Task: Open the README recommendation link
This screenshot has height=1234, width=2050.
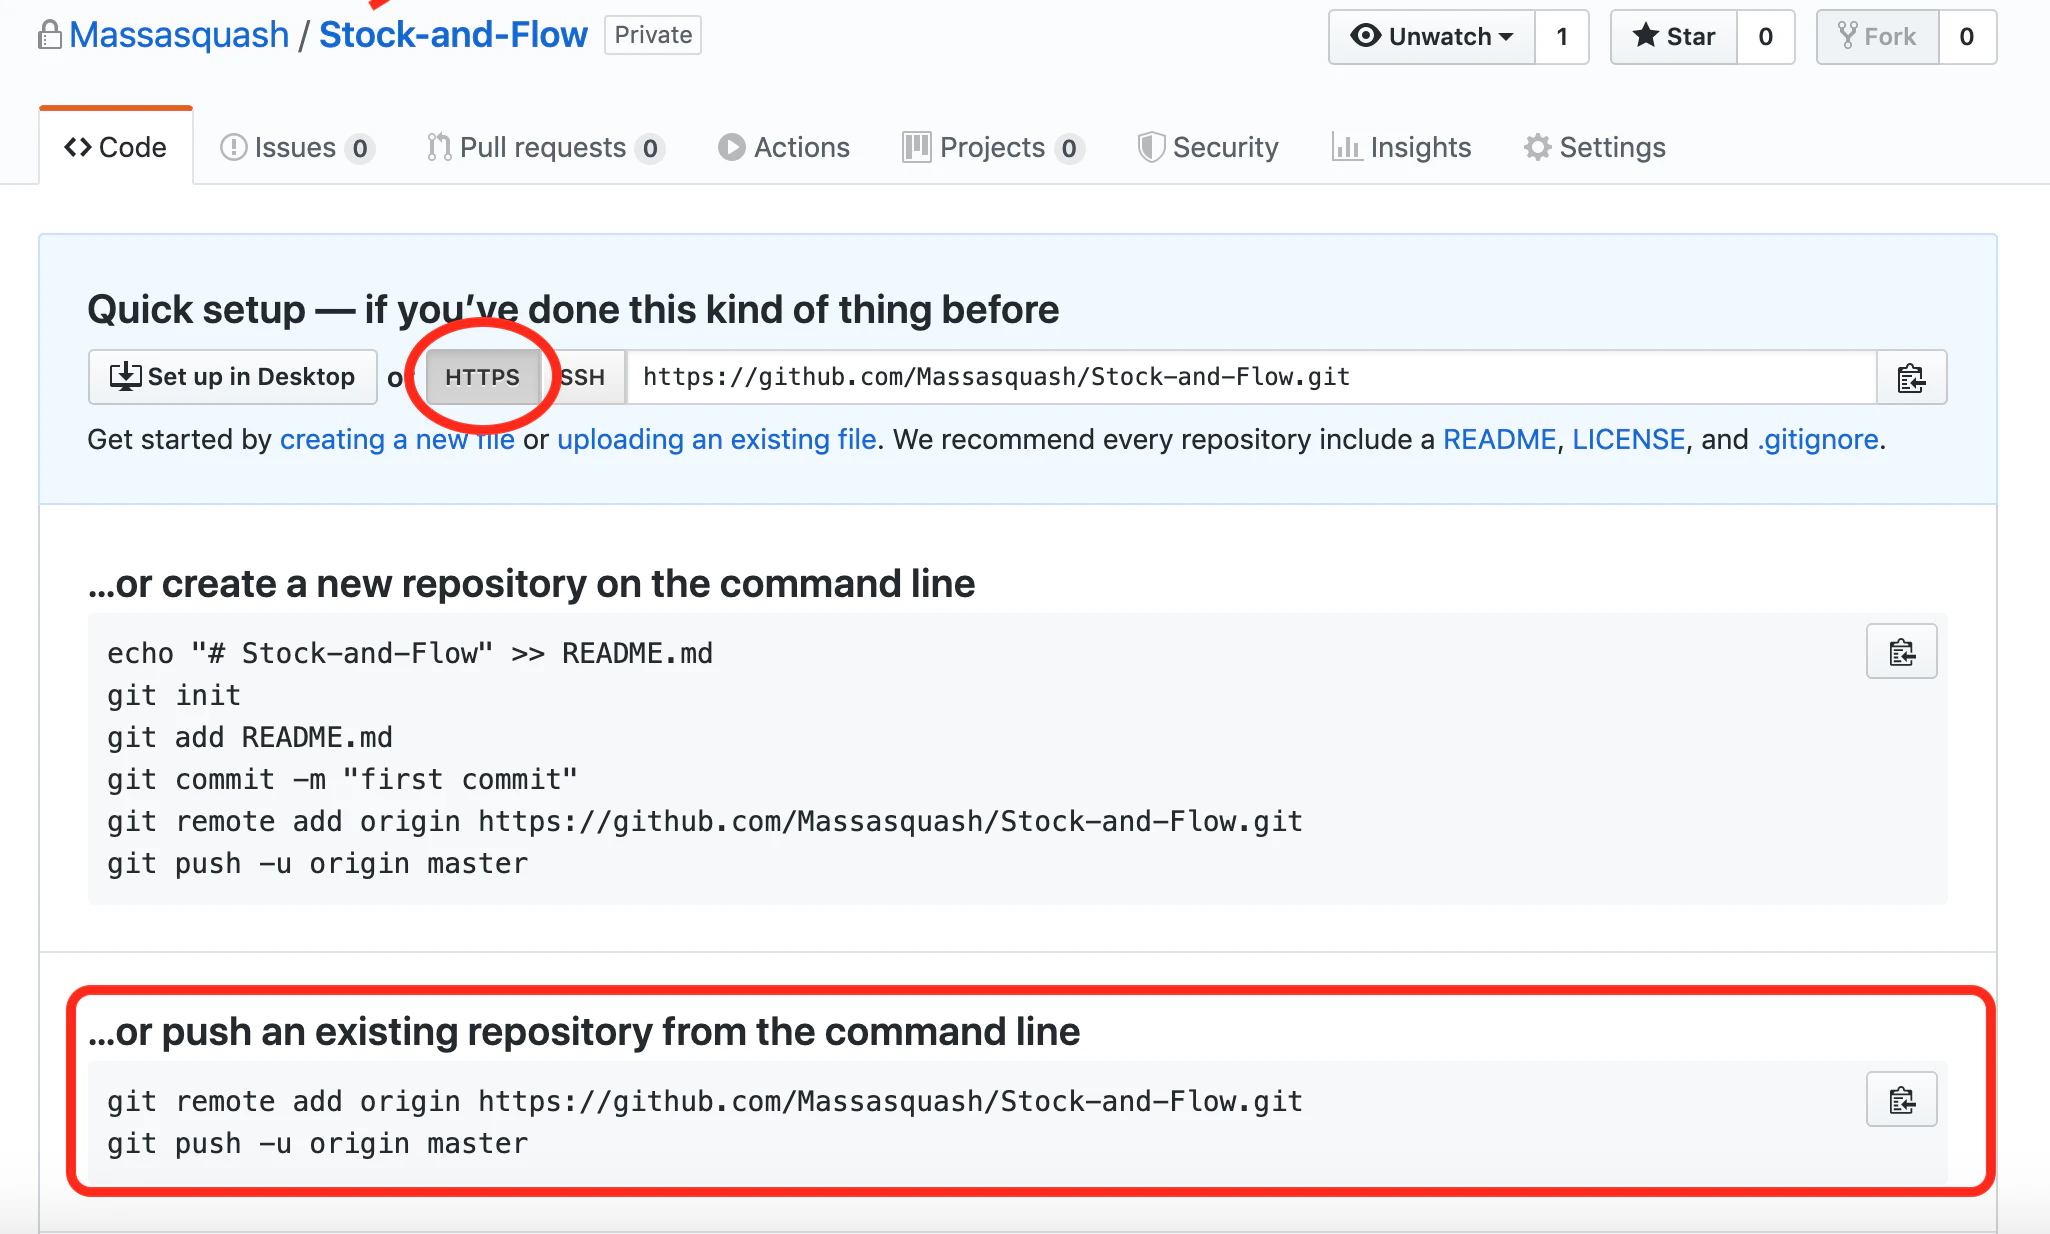Action: [1499, 440]
